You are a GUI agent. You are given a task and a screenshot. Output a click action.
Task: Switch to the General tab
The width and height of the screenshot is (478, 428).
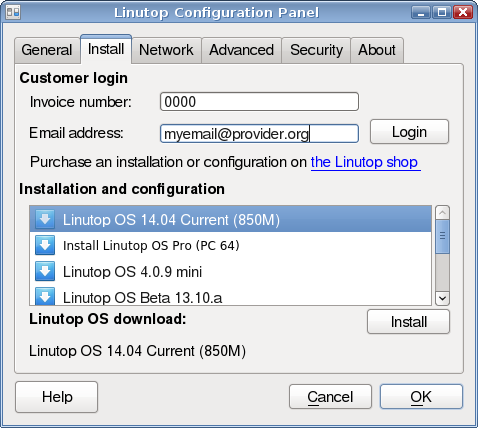pos(47,50)
